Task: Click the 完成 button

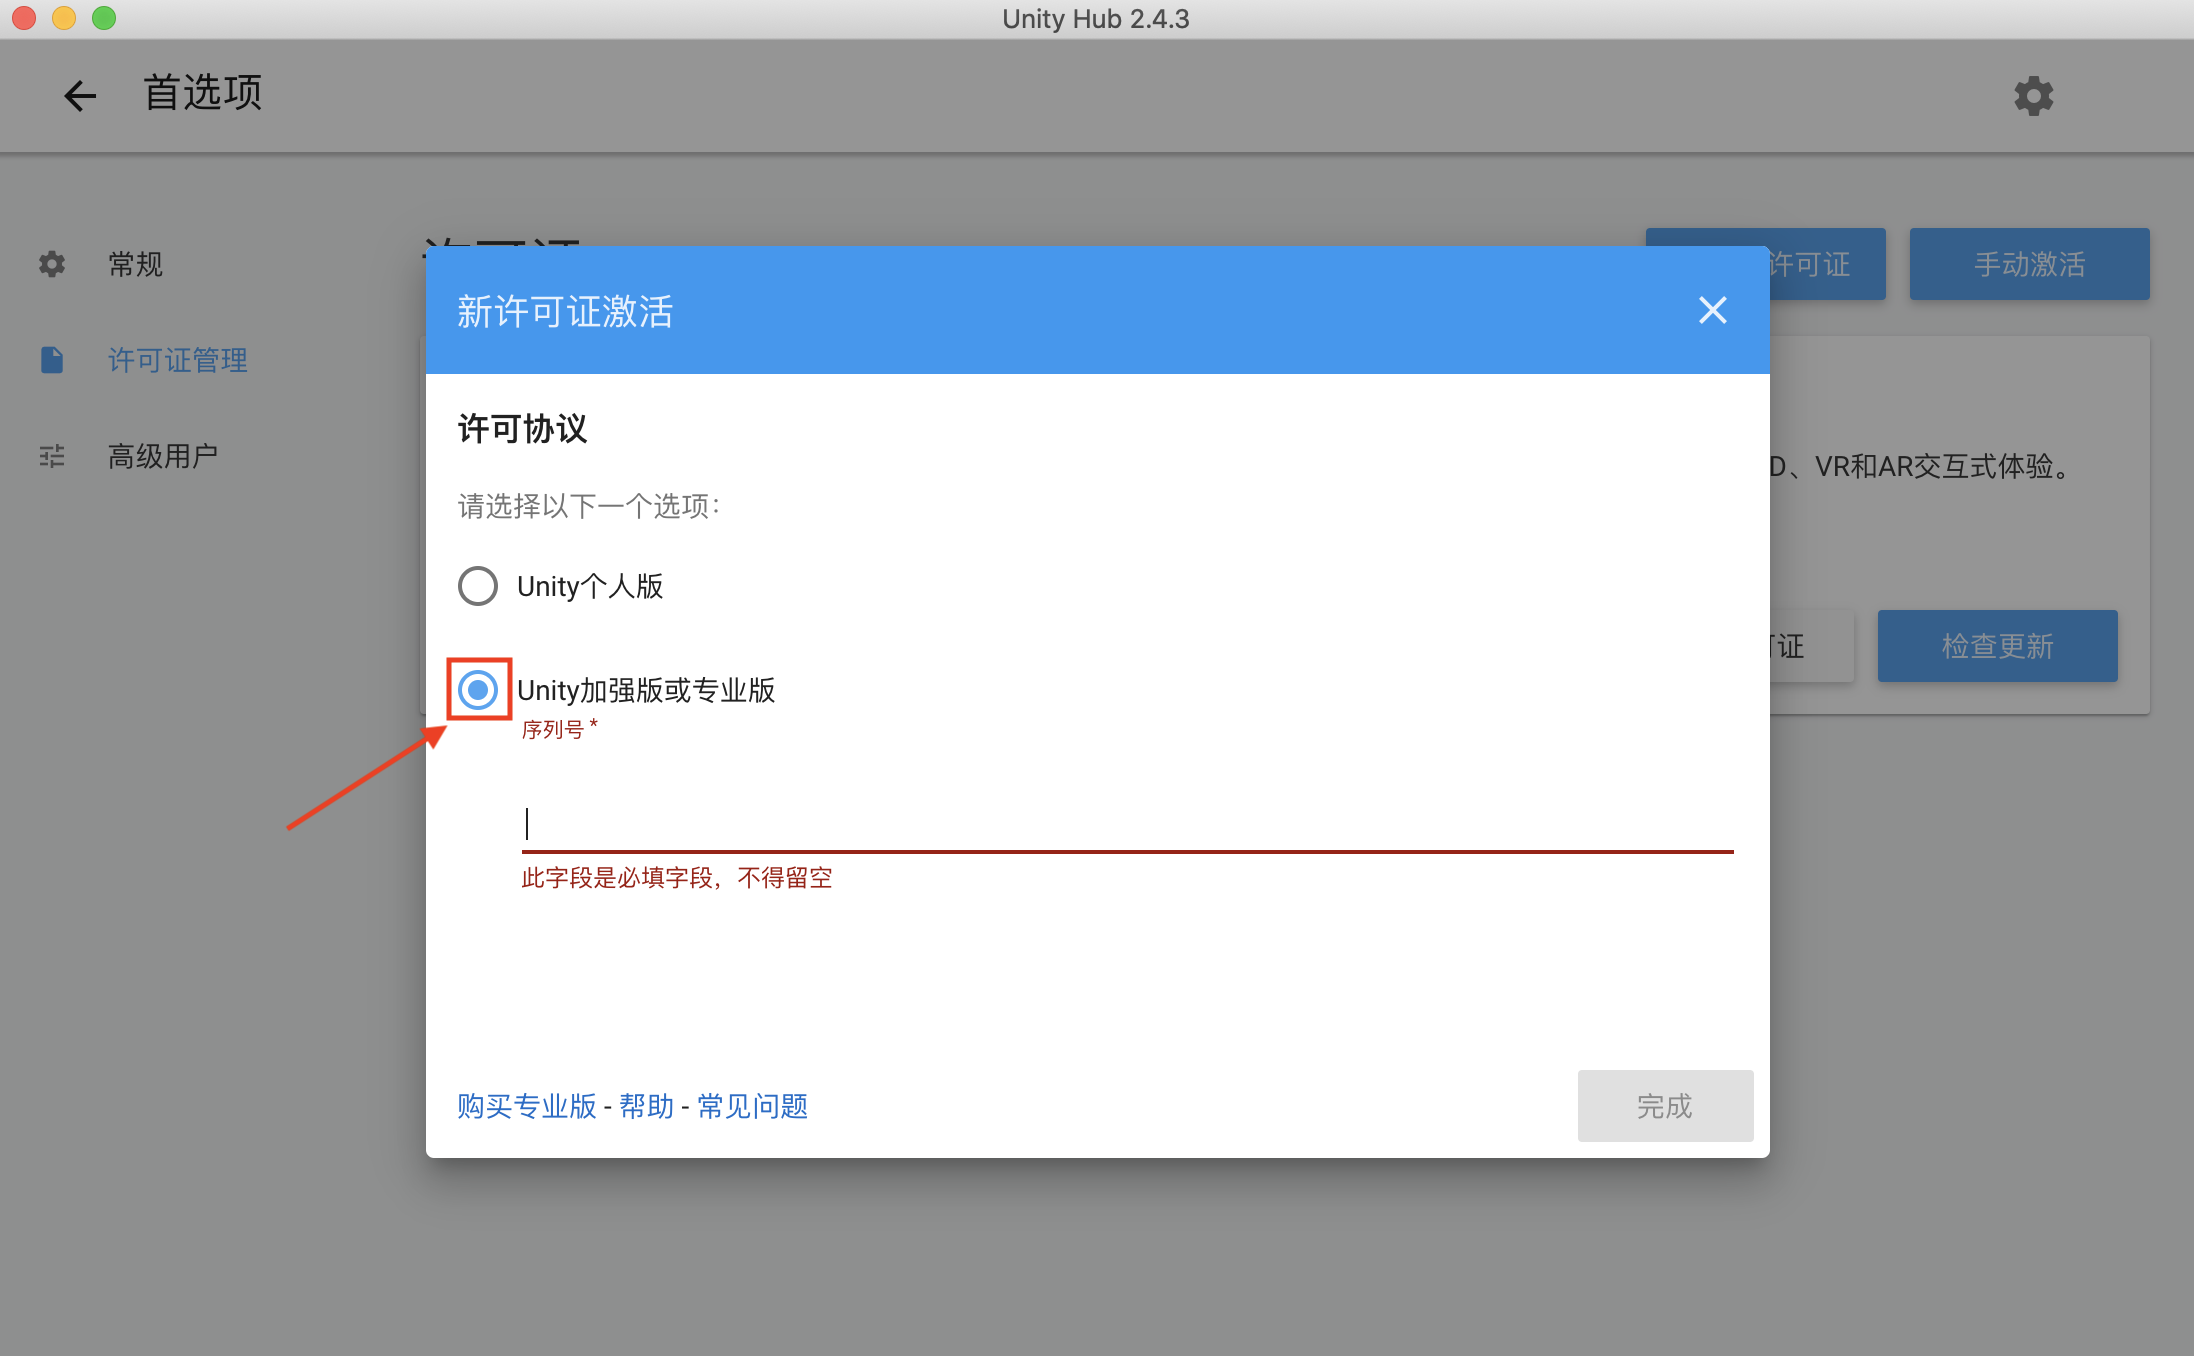Action: coord(1665,1106)
